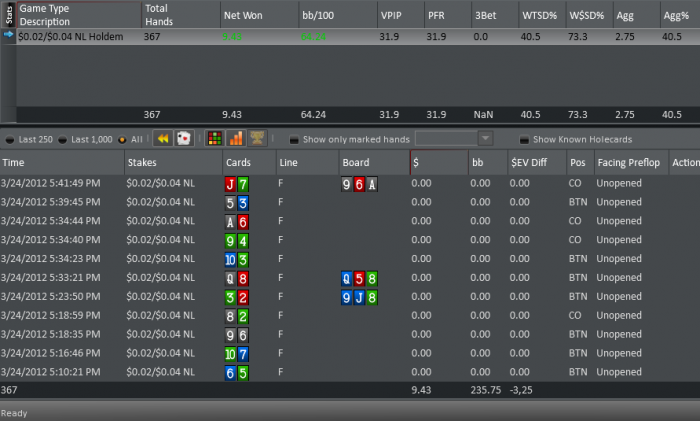Sort by Game Type Description column

click(x=79, y=15)
